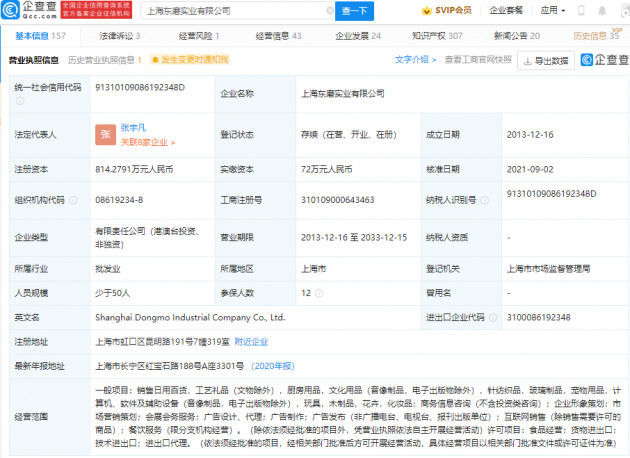The height and width of the screenshot is (458, 630).
Task: Select annual report address 上海市长宁区红宝石路188号
Action: click(x=169, y=366)
